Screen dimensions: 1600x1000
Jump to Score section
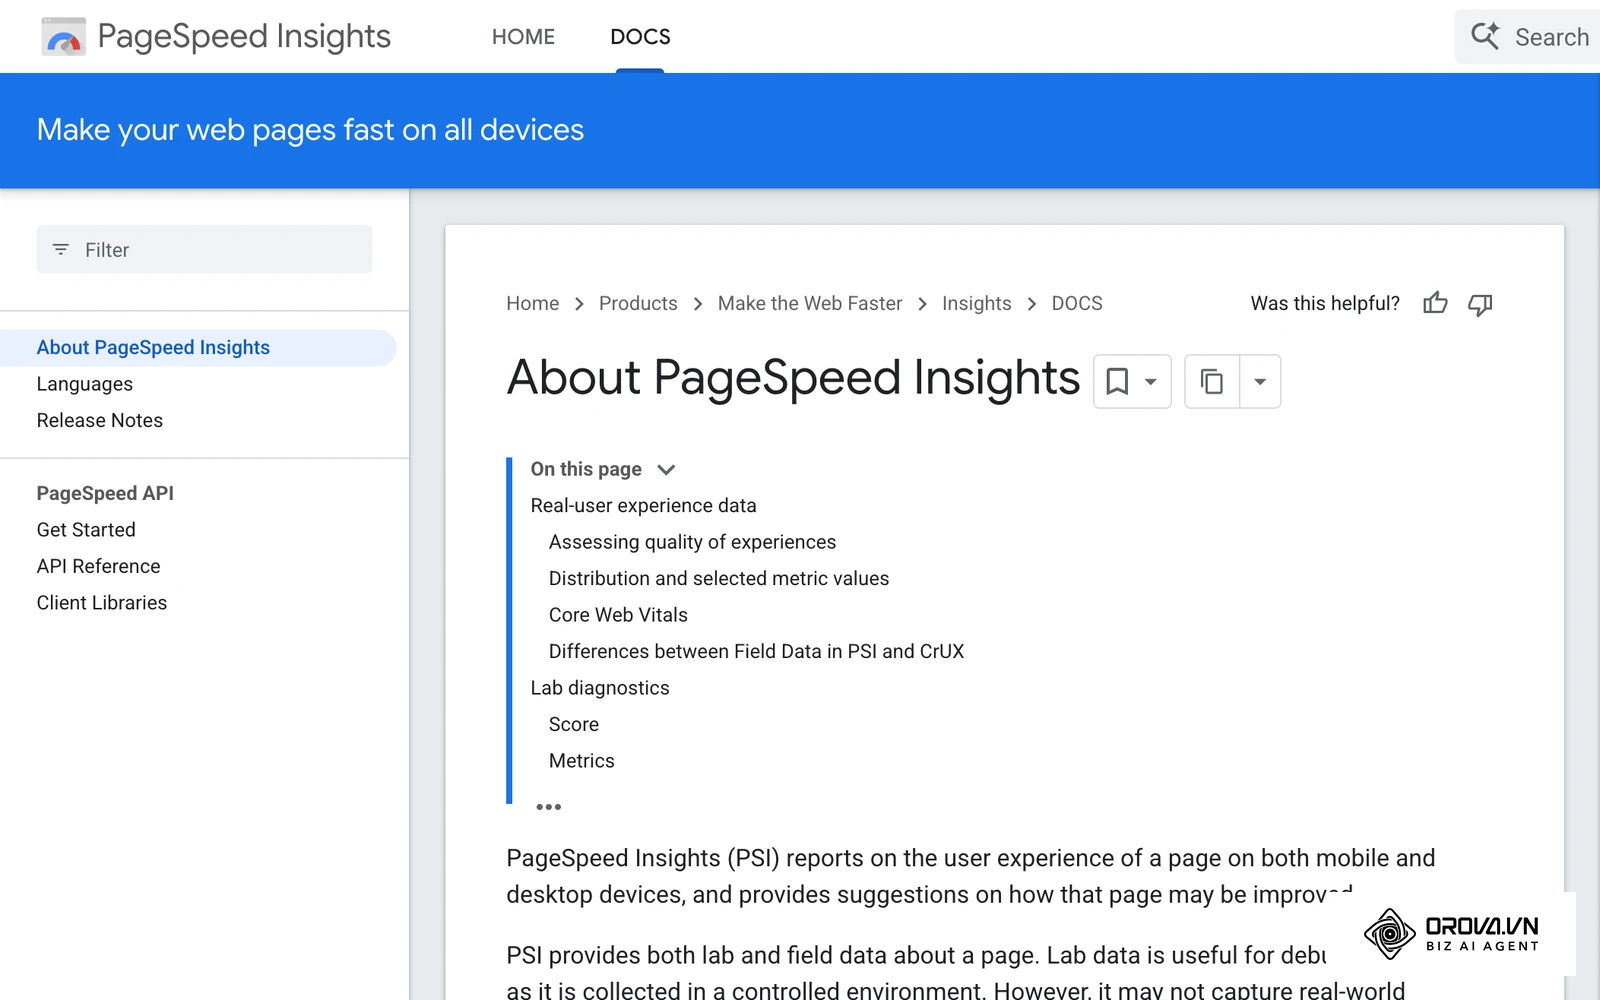[574, 724]
